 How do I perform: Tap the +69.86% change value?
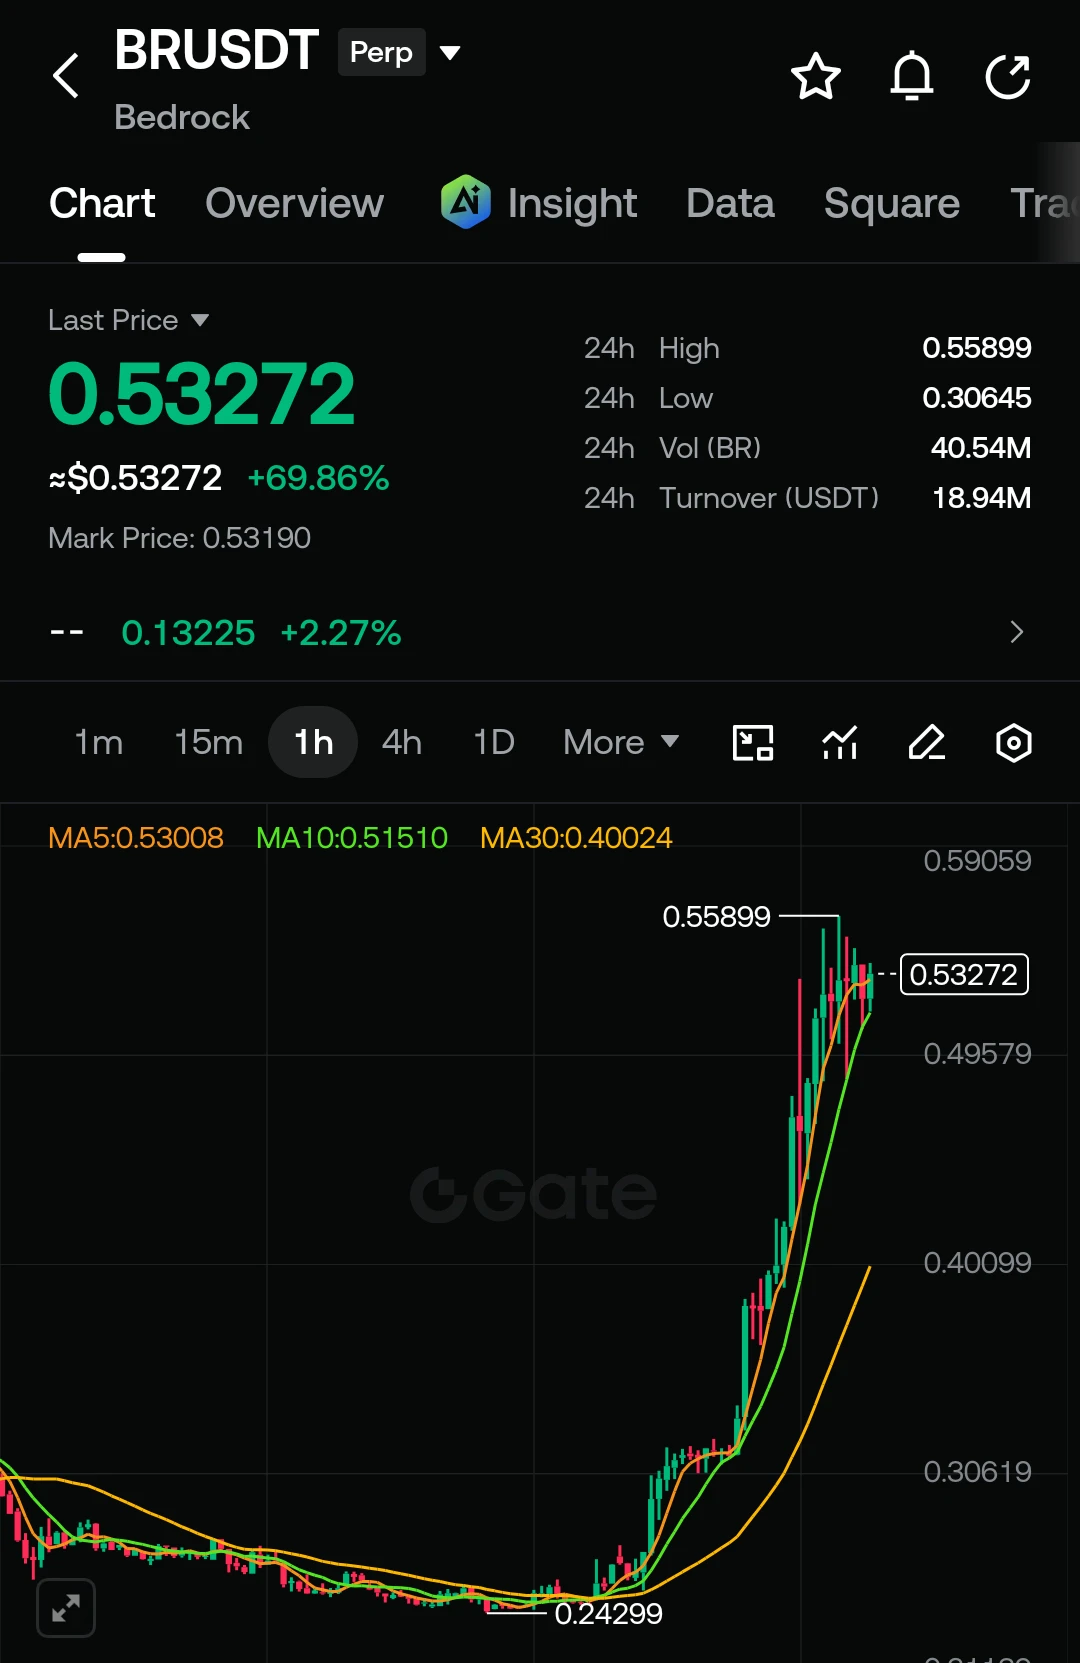318,478
